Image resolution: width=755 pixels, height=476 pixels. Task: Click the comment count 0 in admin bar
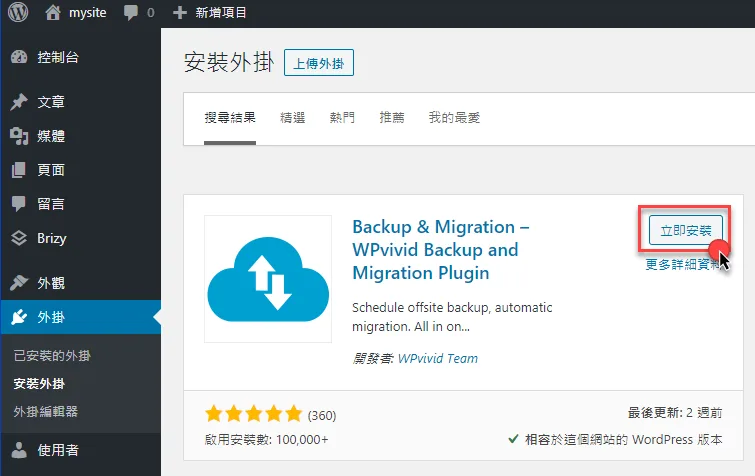coord(151,13)
